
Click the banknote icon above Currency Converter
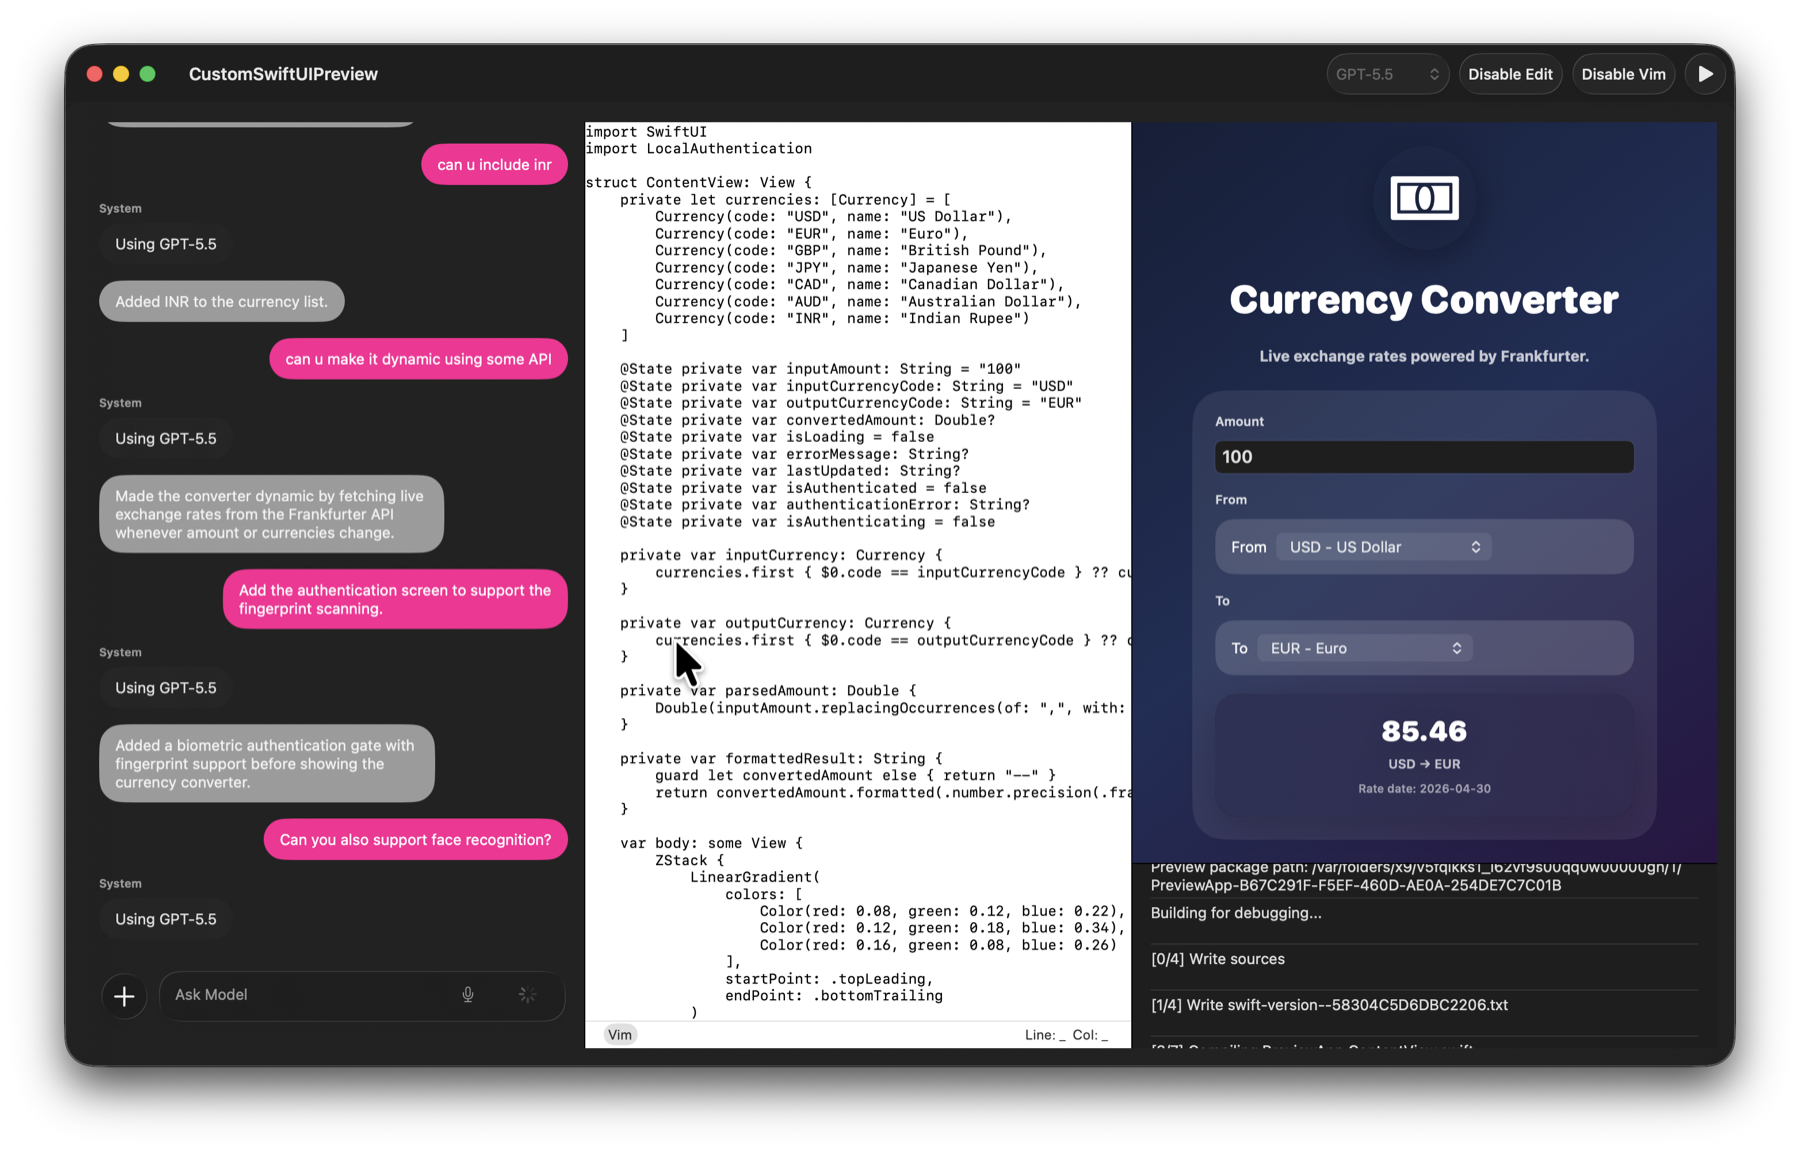(x=1424, y=198)
